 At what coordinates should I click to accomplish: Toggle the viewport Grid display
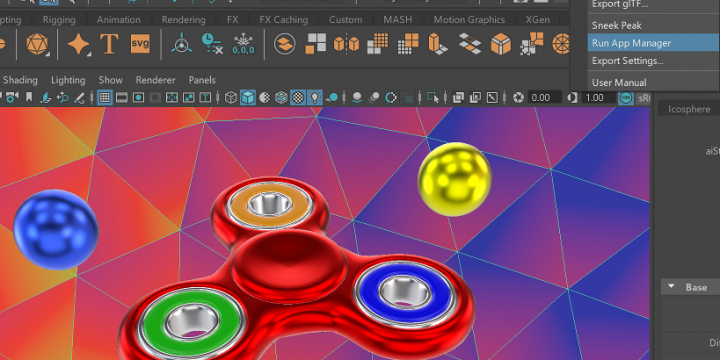[105, 97]
